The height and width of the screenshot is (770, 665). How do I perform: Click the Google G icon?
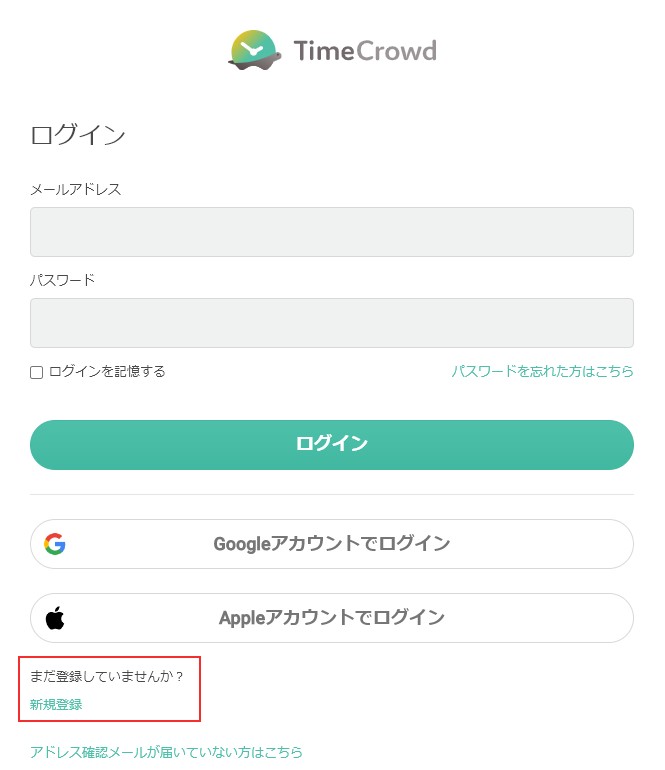(55, 544)
